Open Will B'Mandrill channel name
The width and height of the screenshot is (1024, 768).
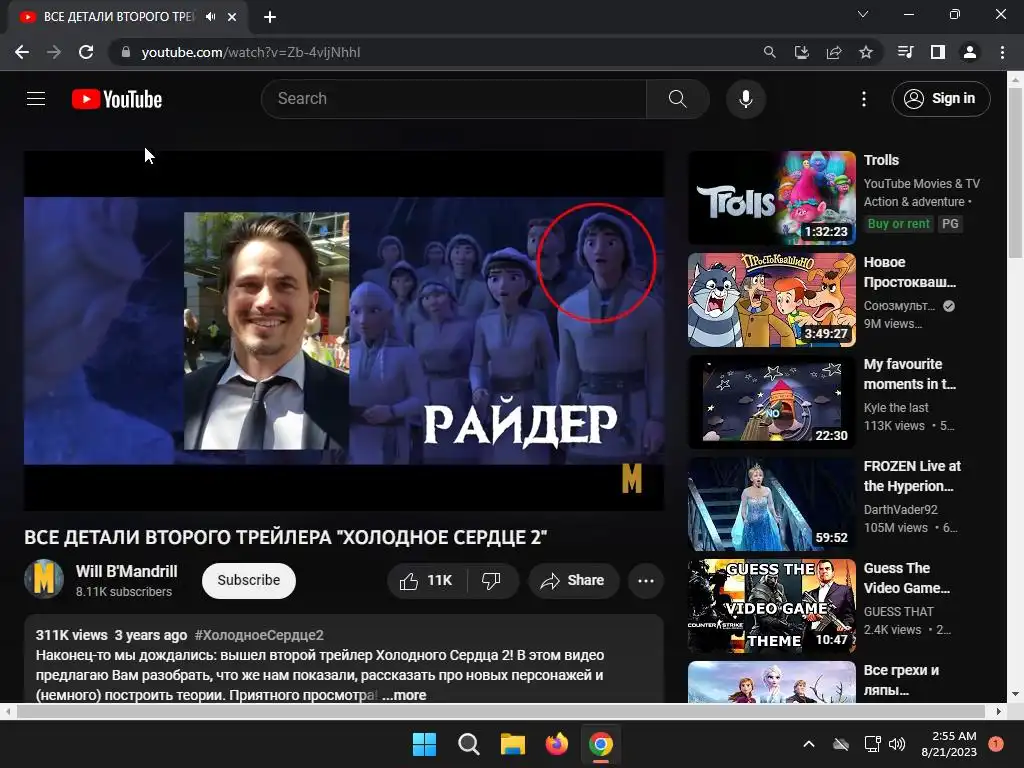tap(127, 571)
